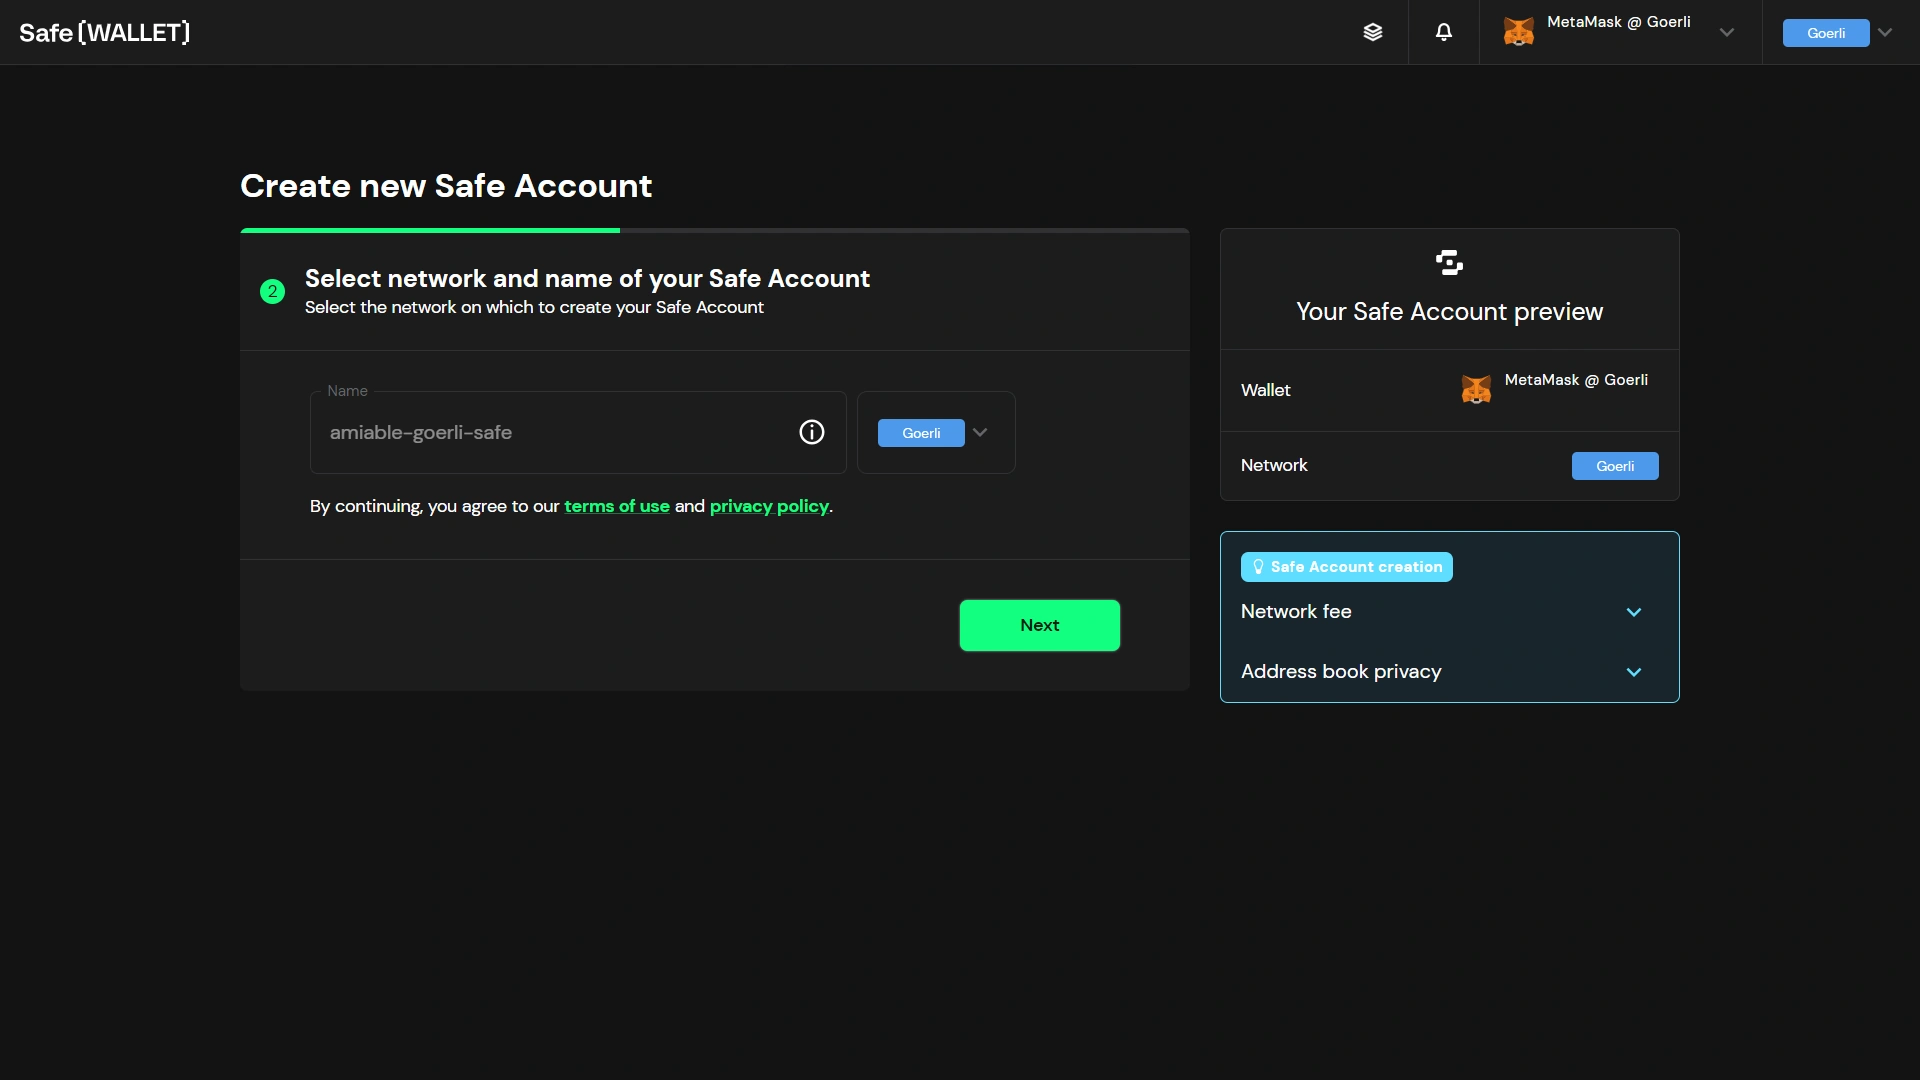Open the header Goerli network dropdown

pos(1838,32)
